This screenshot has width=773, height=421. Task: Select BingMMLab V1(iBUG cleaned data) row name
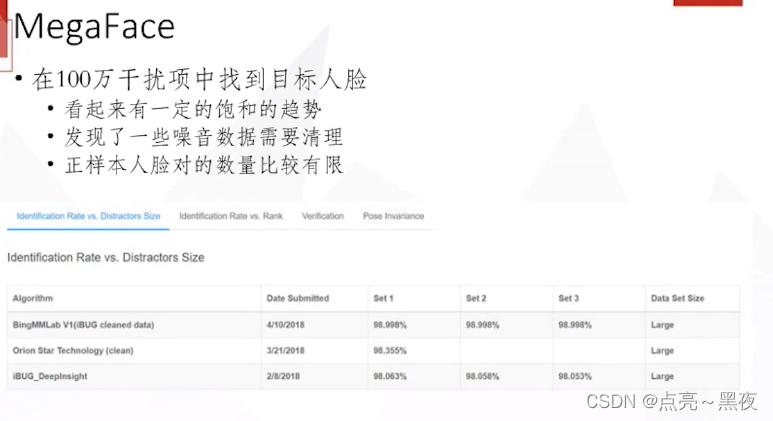coord(83,325)
